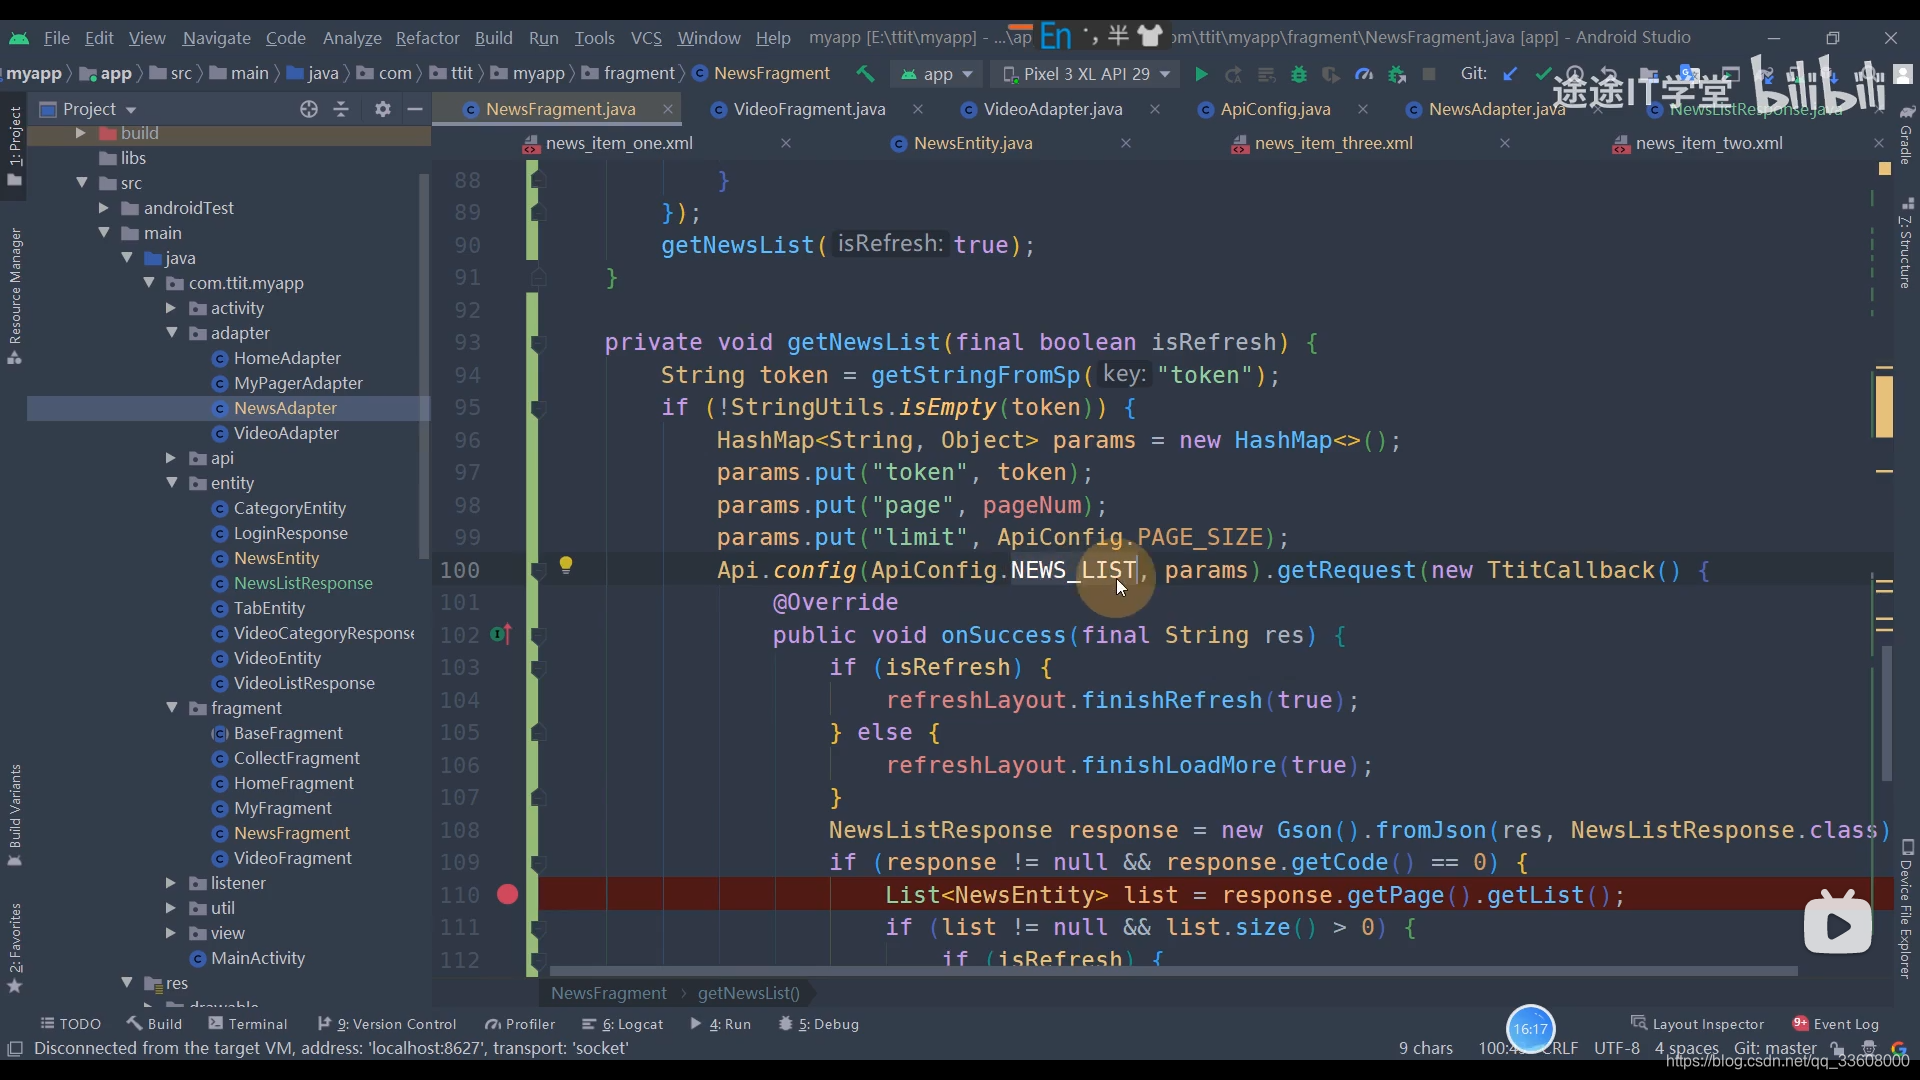Open the Logcat tool window
Viewport: 1920px width, 1080px height.
[x=622, y=1024]
